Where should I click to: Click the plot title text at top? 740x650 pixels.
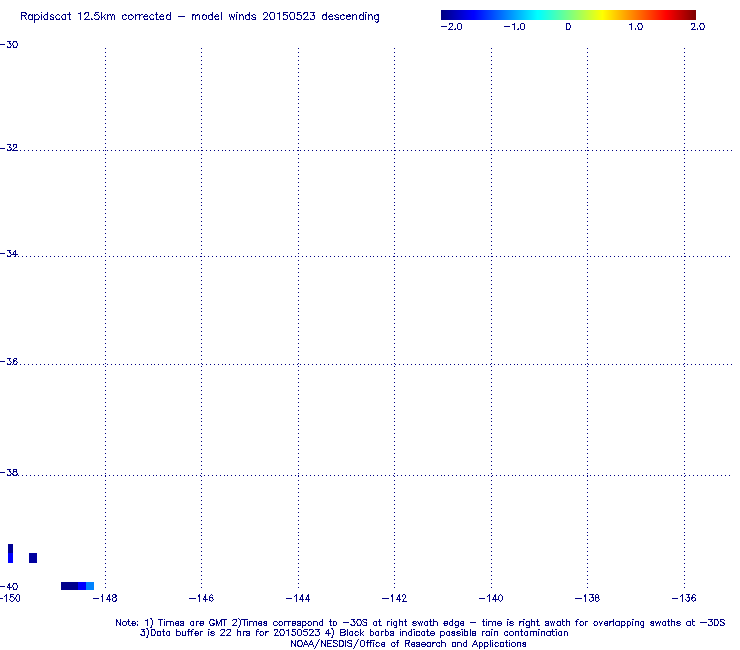pos(200,17)
